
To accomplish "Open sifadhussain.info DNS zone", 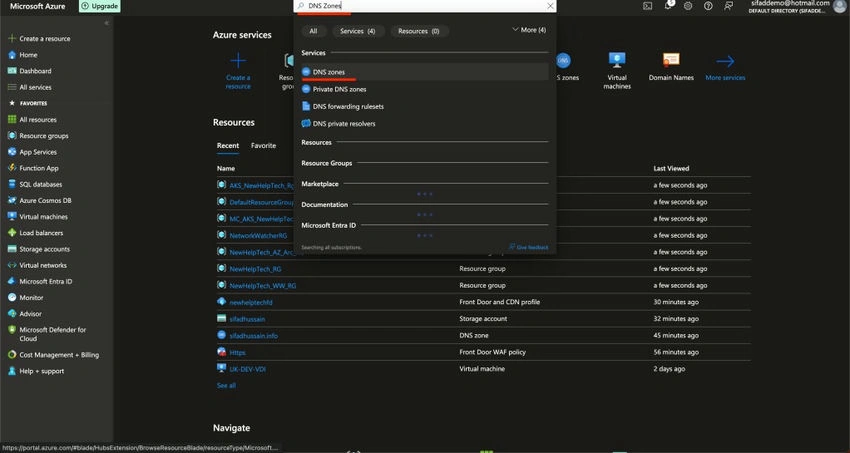I will pyautogui.click(x=253, y=336).
